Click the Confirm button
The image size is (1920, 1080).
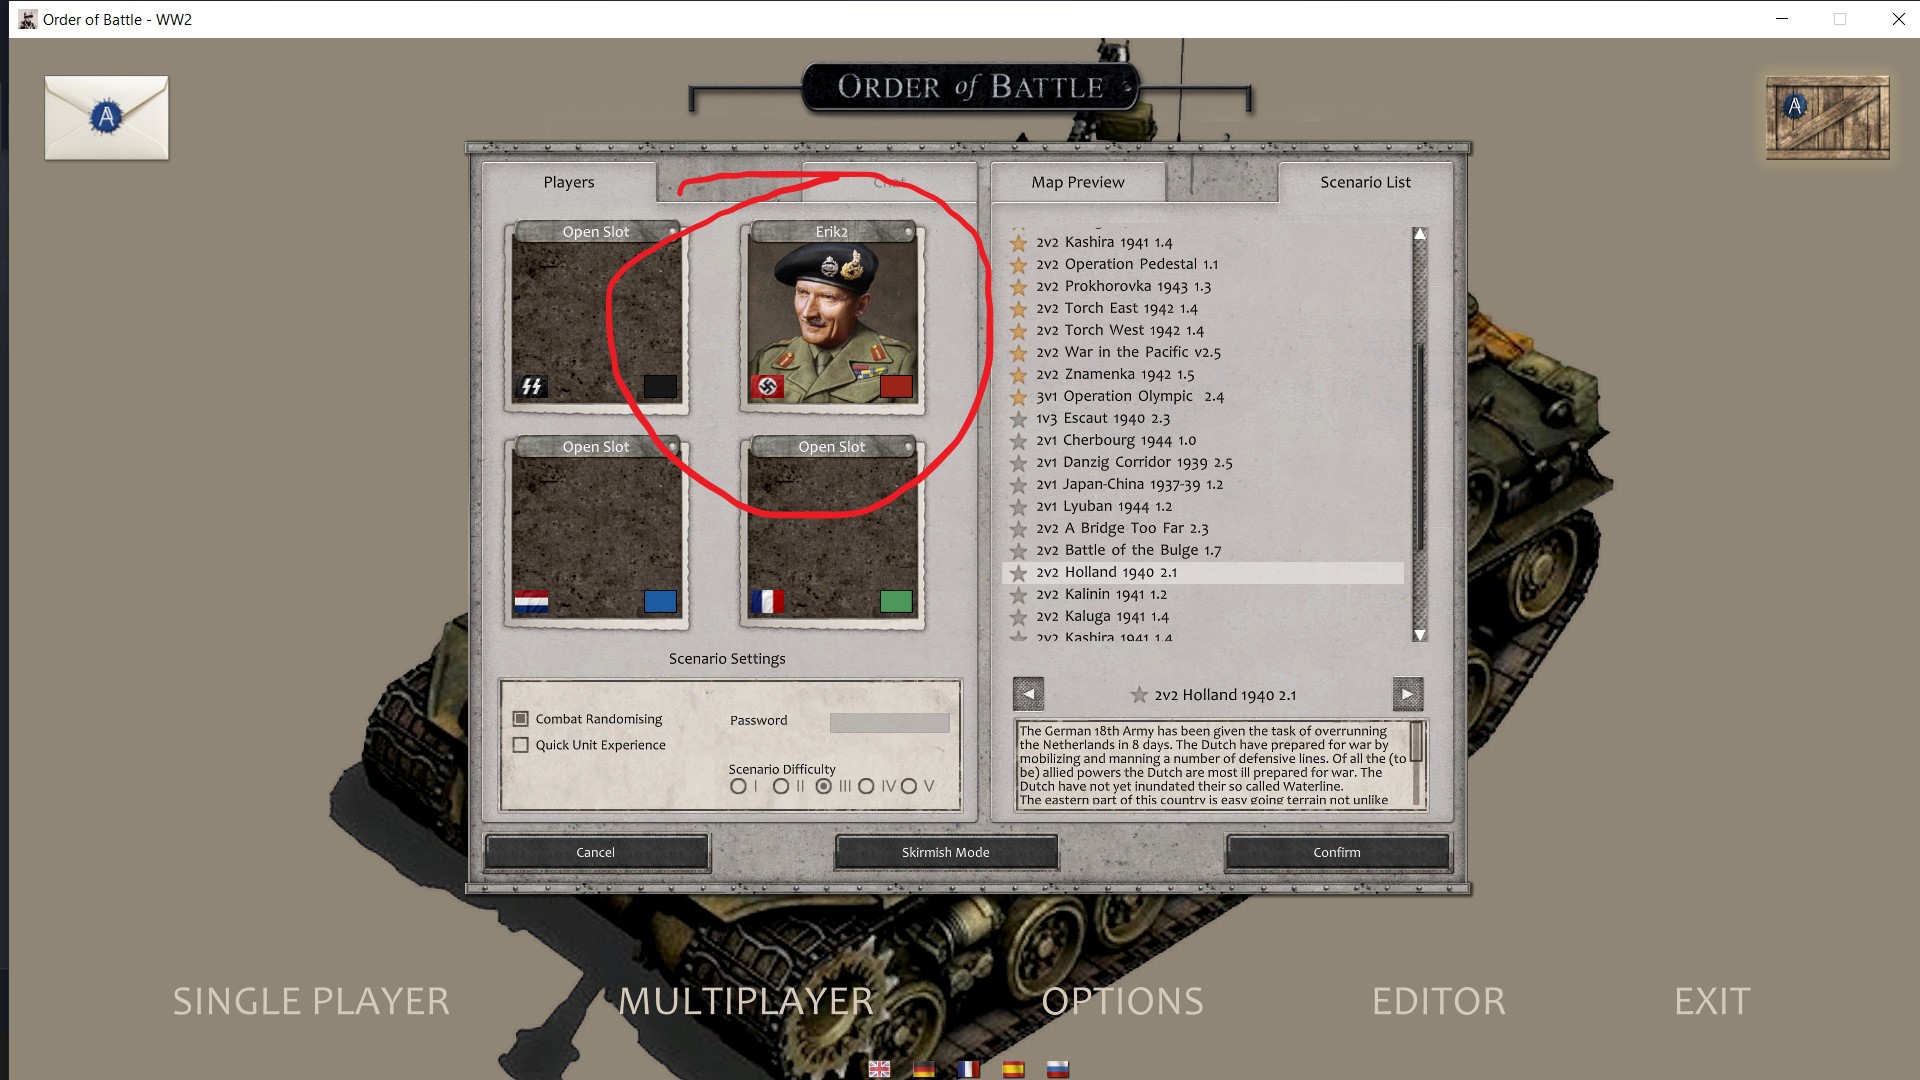[x=1337, y=852]
